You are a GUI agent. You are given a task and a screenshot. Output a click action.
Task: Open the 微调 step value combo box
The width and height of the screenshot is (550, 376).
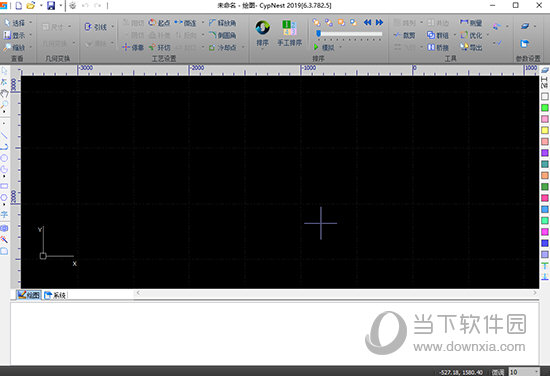pyautogui.click(x=524, y=372)
